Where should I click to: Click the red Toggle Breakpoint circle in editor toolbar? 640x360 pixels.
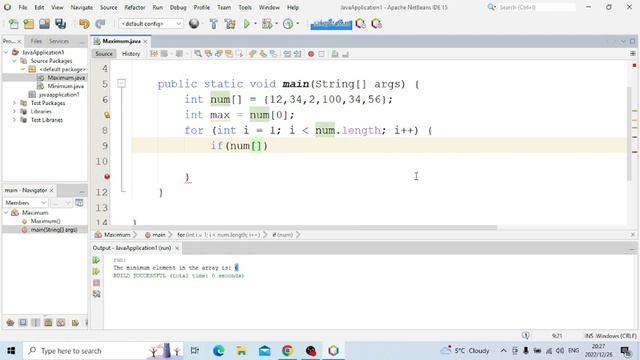pyautogui.click(x=311, y=54)
